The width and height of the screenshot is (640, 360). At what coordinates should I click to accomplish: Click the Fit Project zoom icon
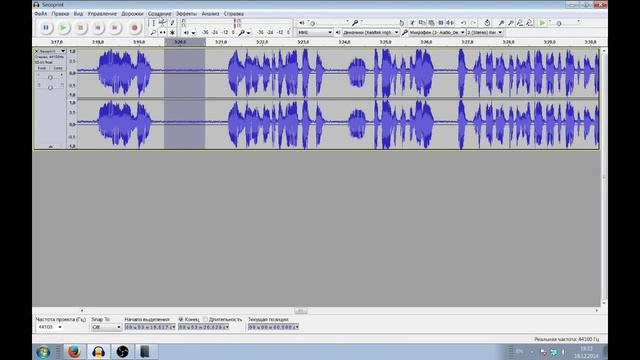click(x=529, y=23)
